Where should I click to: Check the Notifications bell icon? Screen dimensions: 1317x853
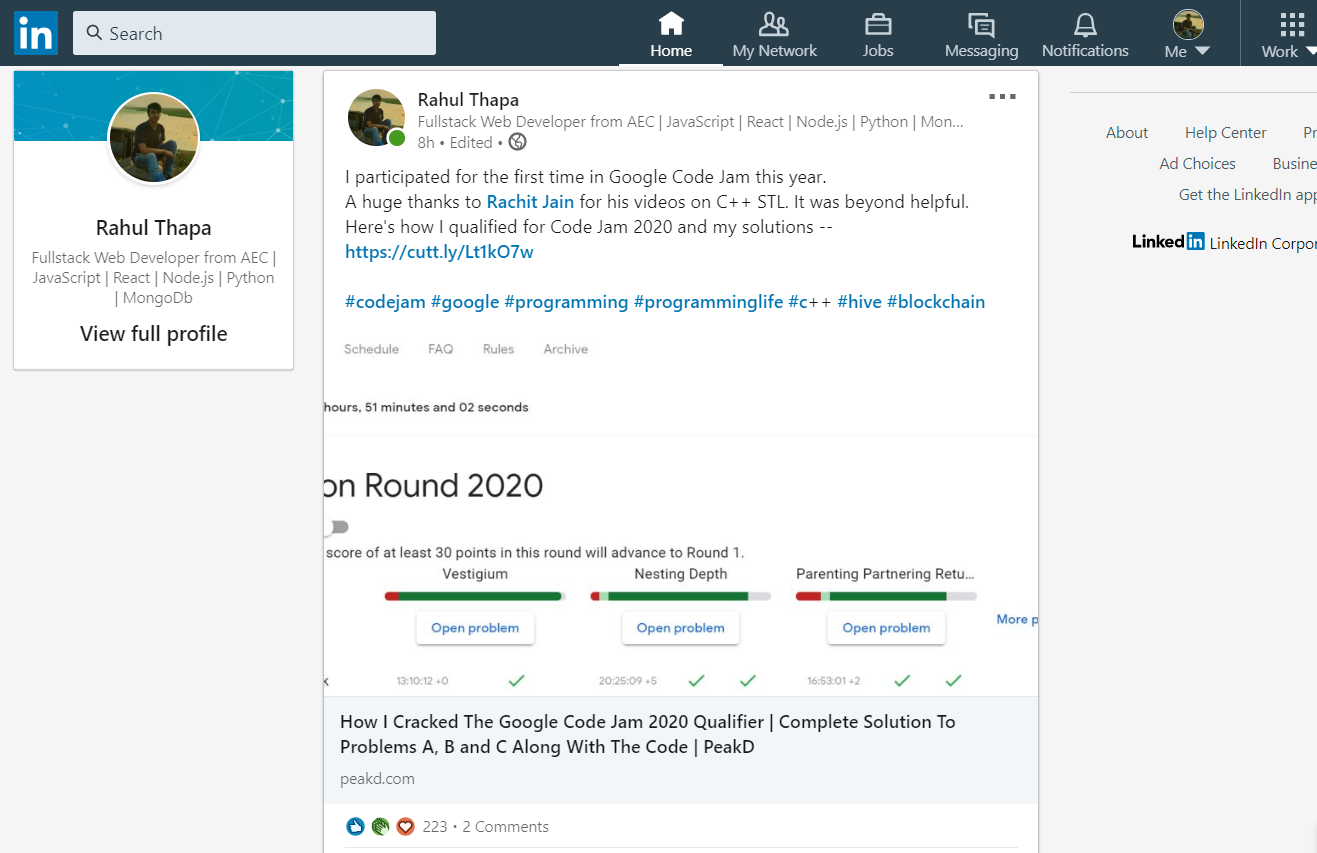[x=1085, y=24]
